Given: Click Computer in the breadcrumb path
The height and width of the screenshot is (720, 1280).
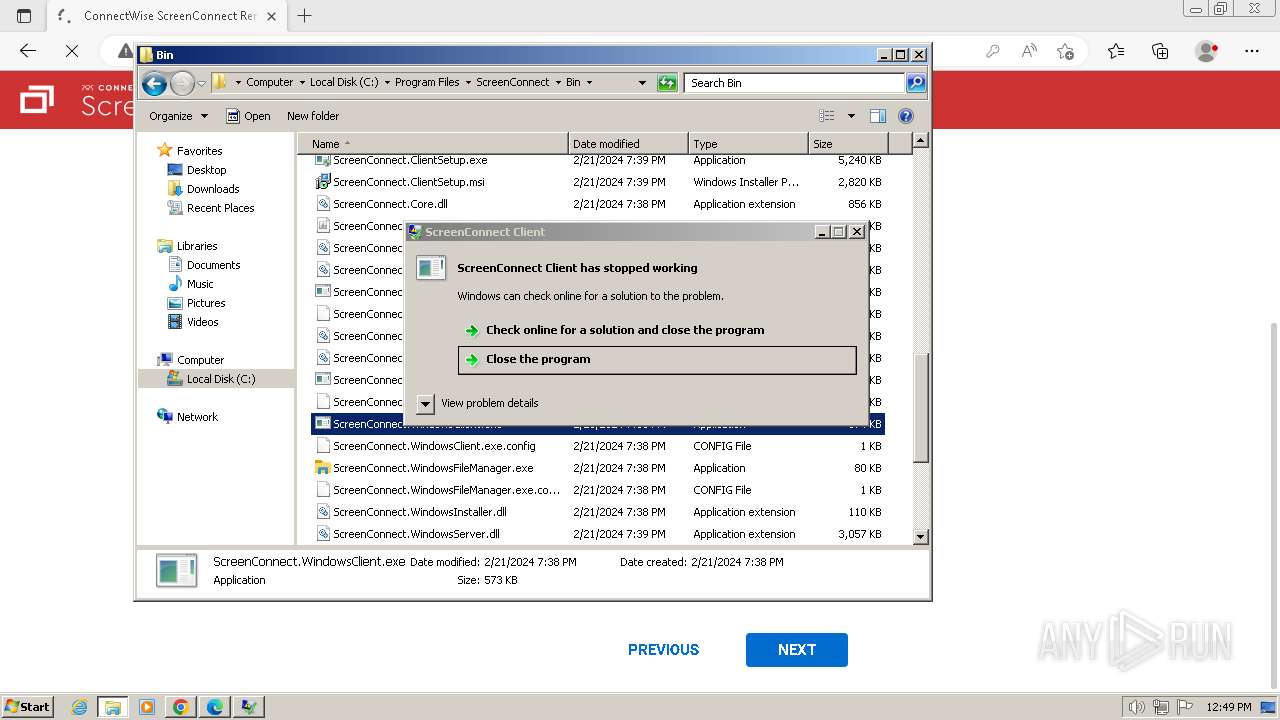Looking at the screenshot, I should tap(270, 82).
